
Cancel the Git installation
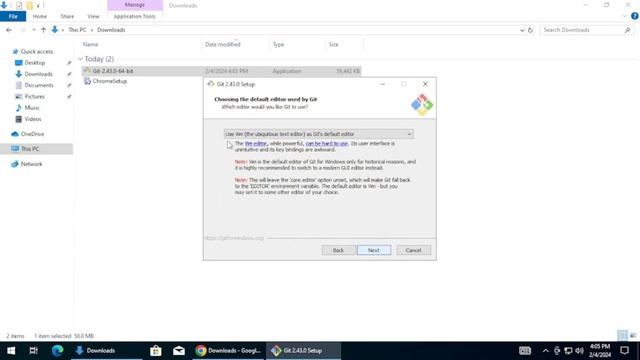[413, 250]
